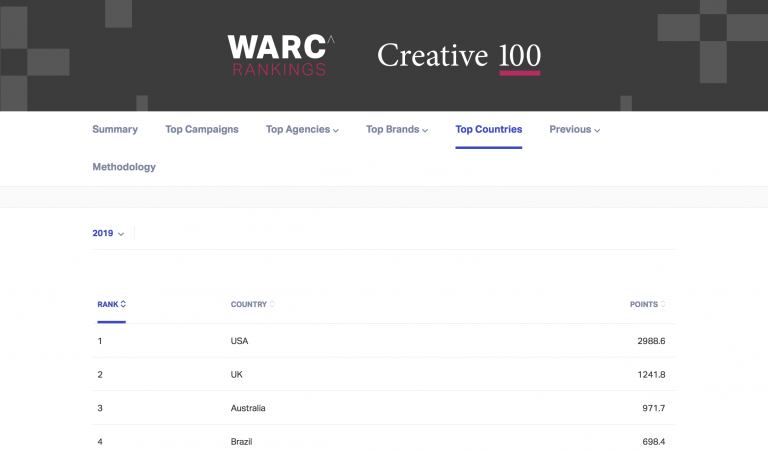The image size is (768, 451).
Task: Click the Top Brands chevron icon
Action: (425, 130)
